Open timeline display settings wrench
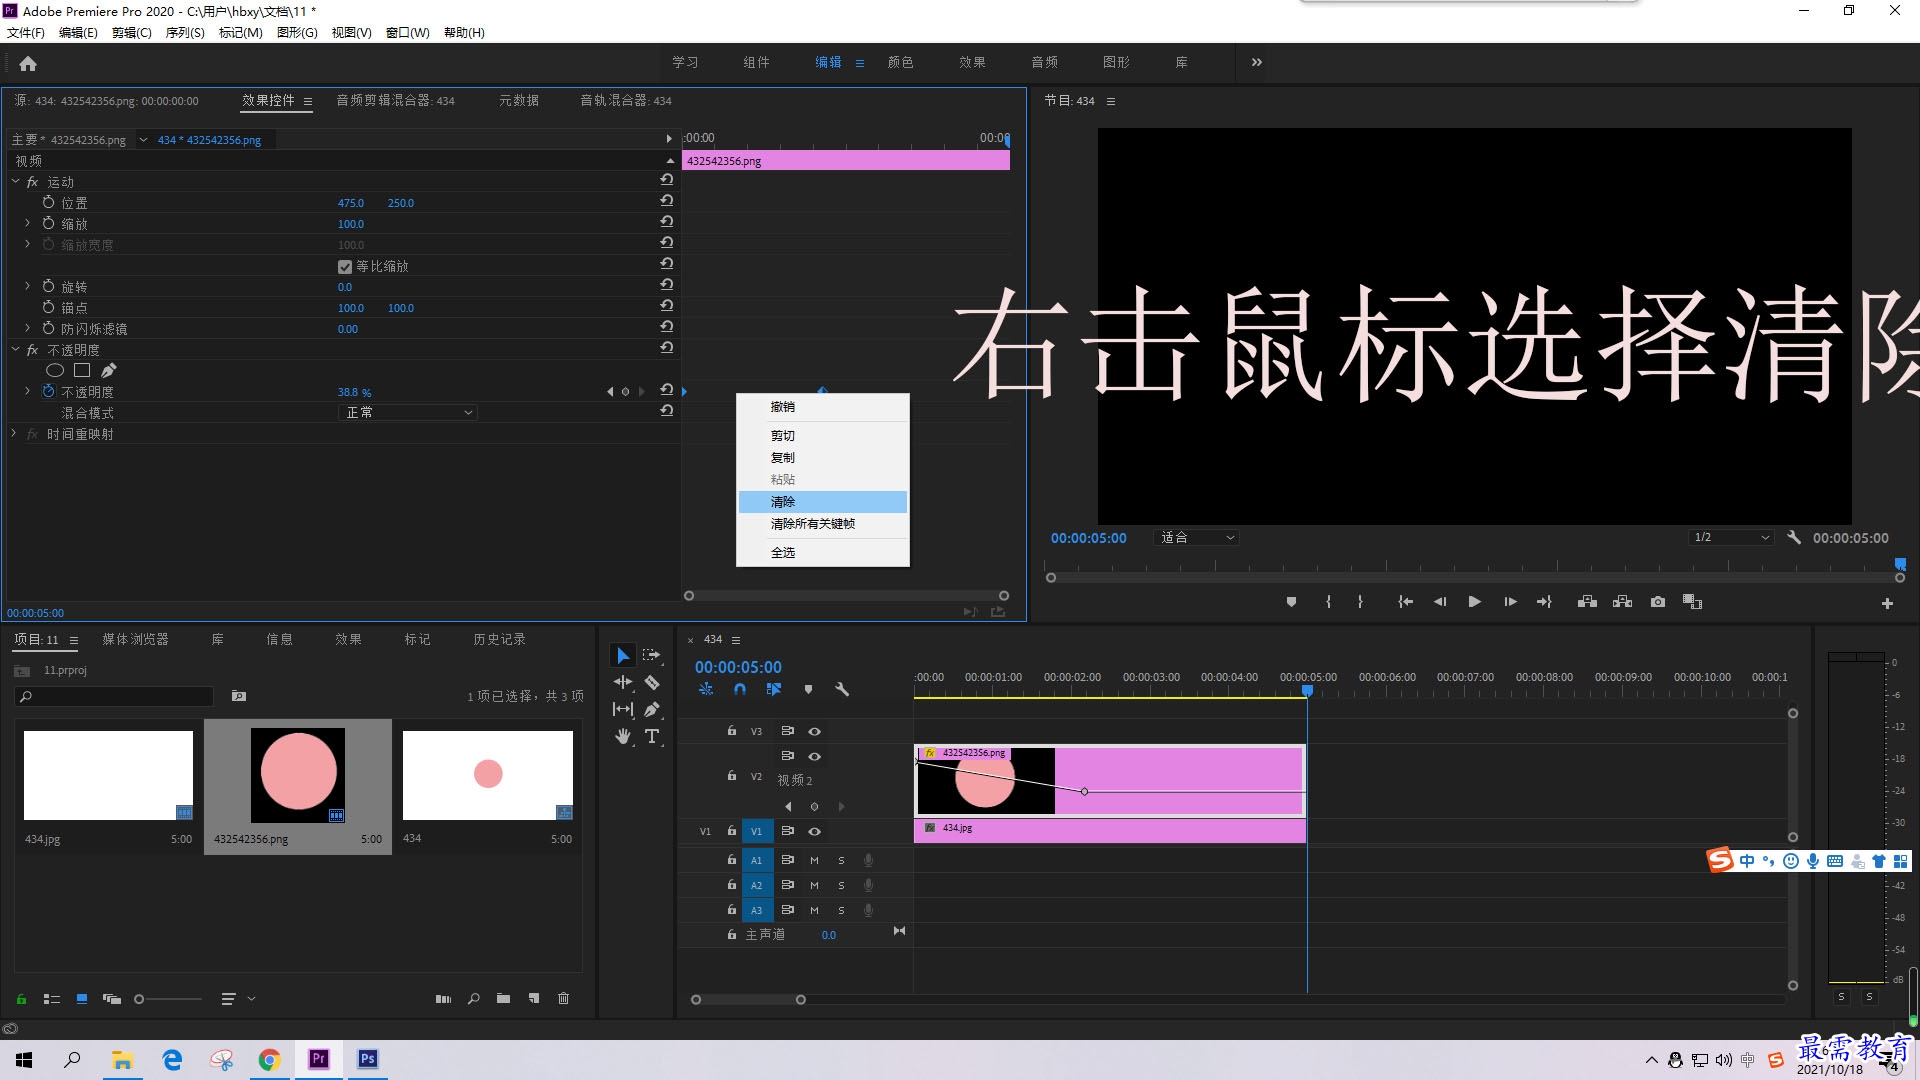The height and width of the screenshot is (1080, 1920). [842, 689]
